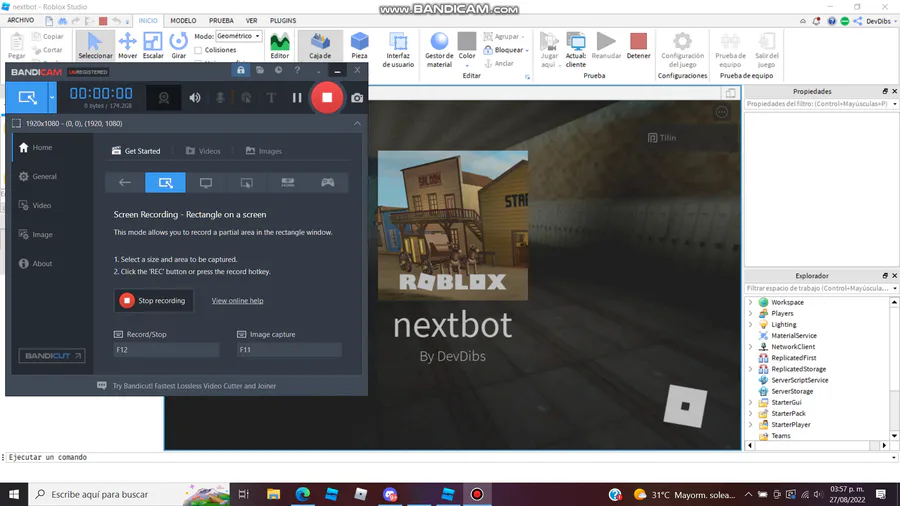Click the Ejecutar un comando bar

pyautogui.click(x=448, y=457)
